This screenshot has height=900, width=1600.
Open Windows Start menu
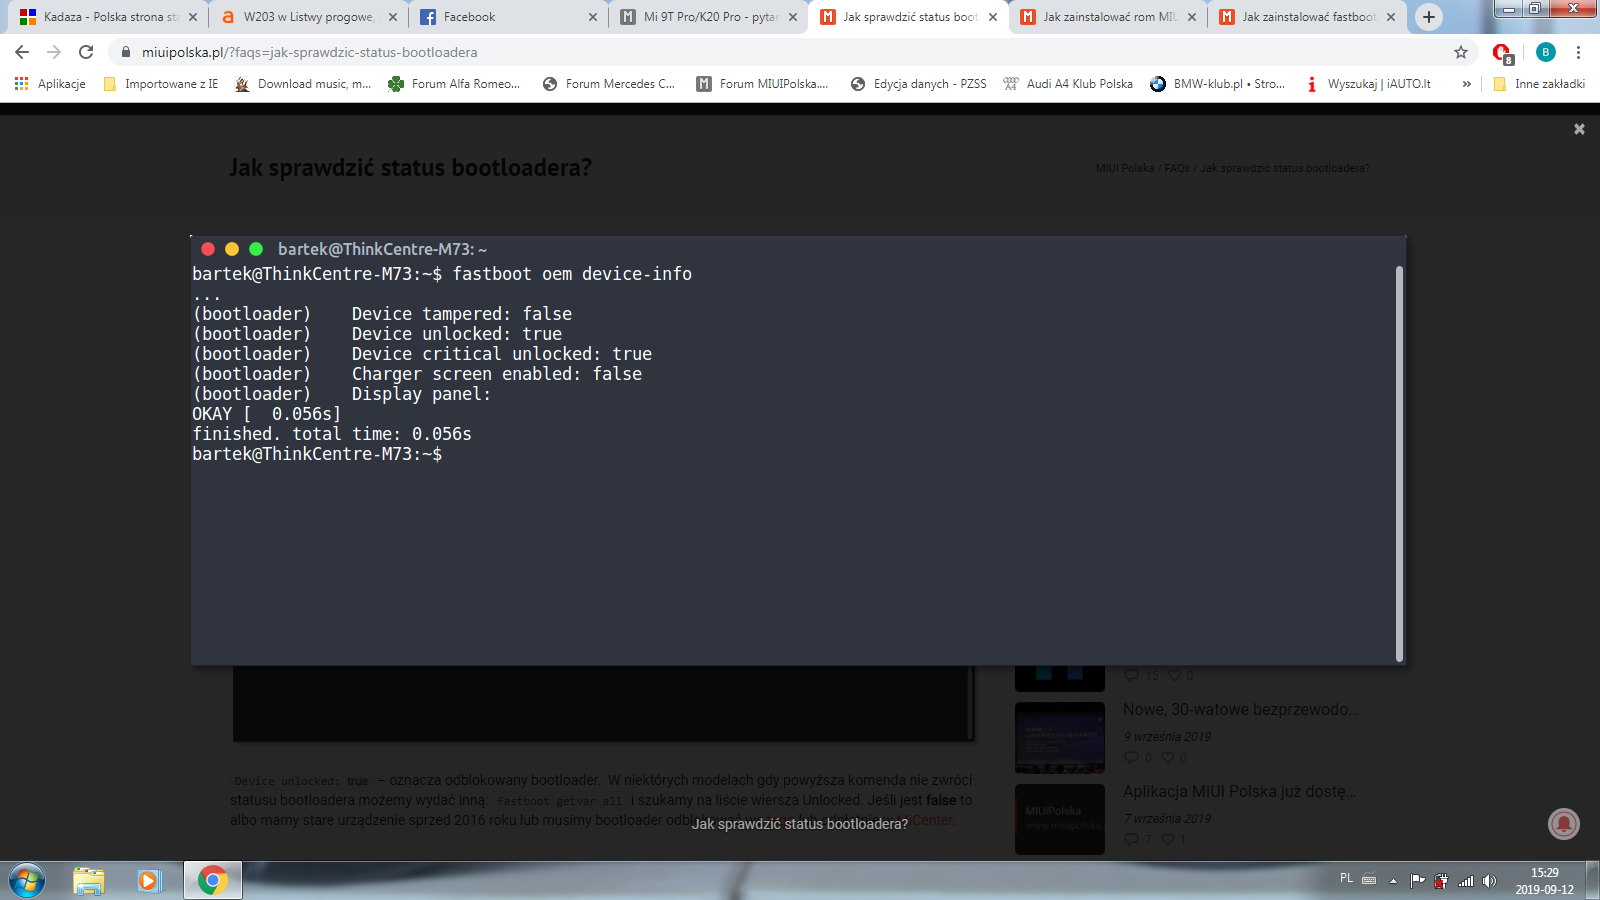click(27, 880)
